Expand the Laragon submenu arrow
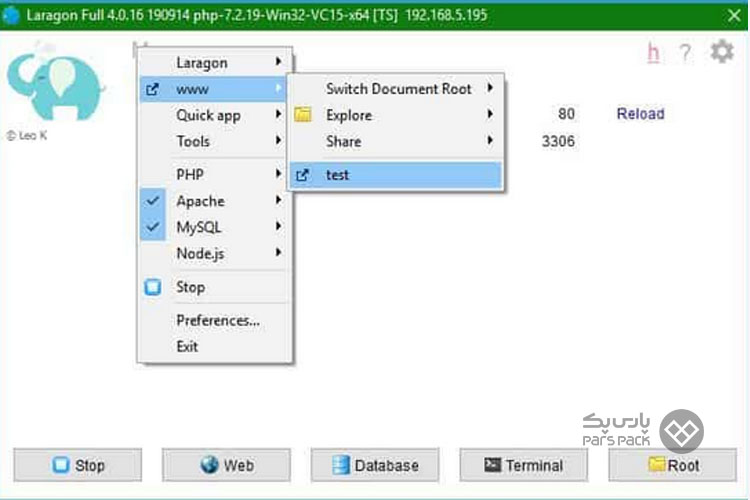The height and width of the screenshot is (500, 750). click(x=278, y=62)
